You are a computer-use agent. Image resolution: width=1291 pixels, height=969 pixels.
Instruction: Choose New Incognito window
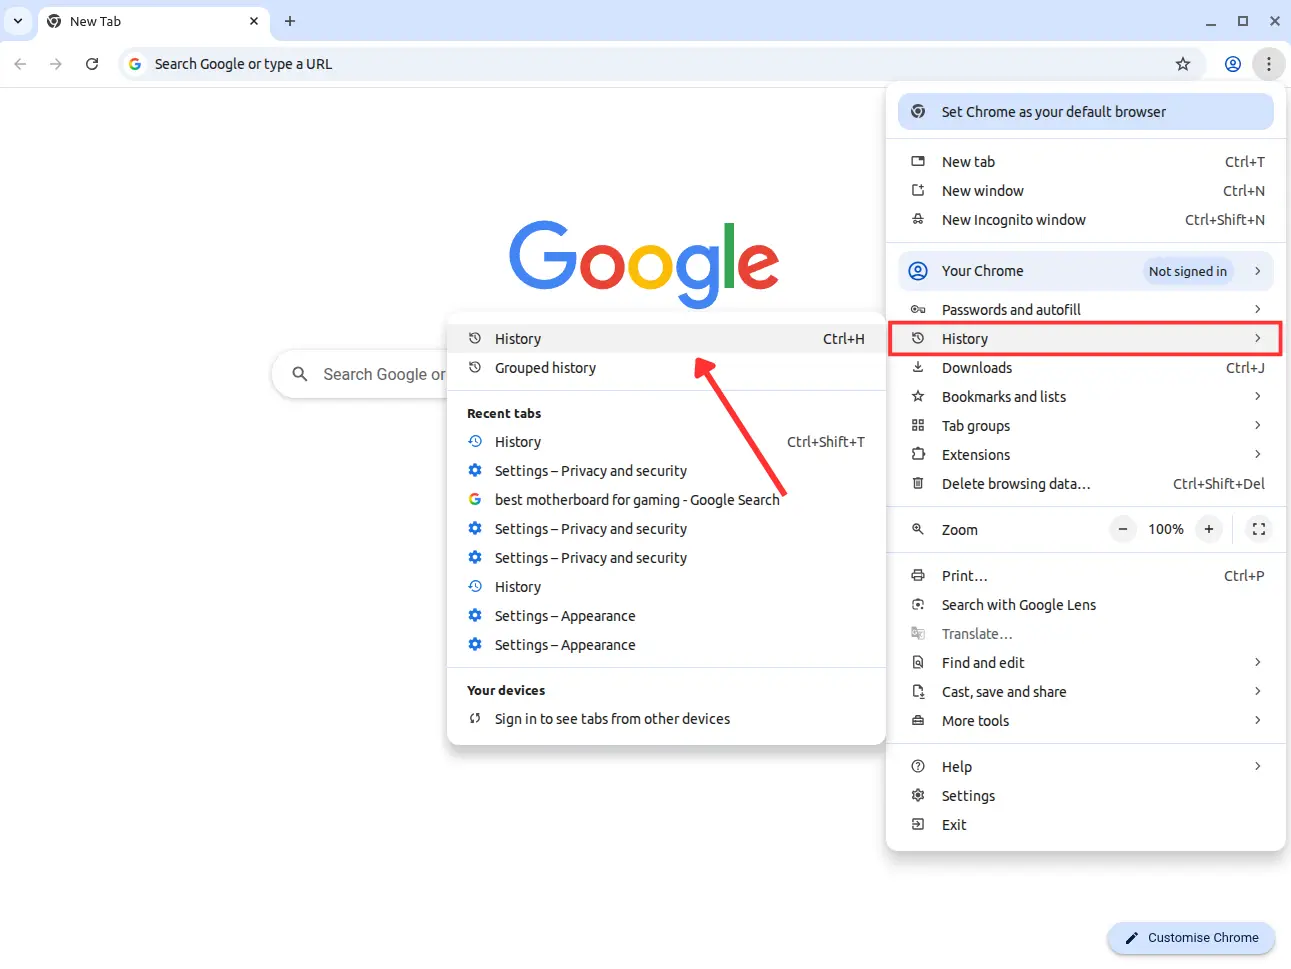1013,220
